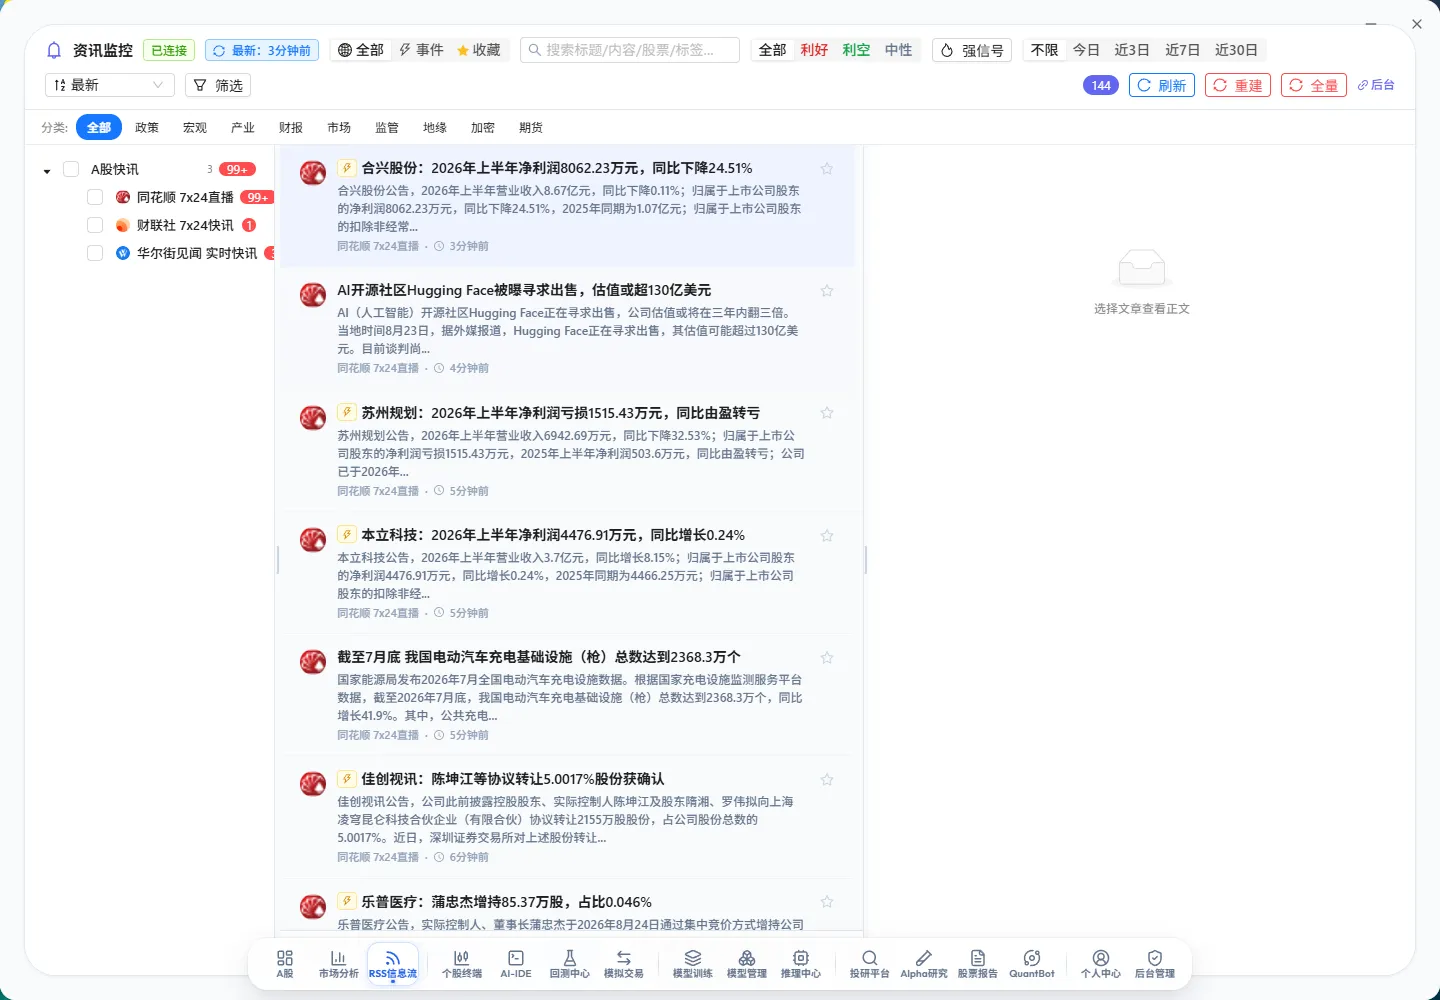Screen dimensions: 1440x1000
Task: Open 个股终端 in the bottom dock
Action: 462,964
